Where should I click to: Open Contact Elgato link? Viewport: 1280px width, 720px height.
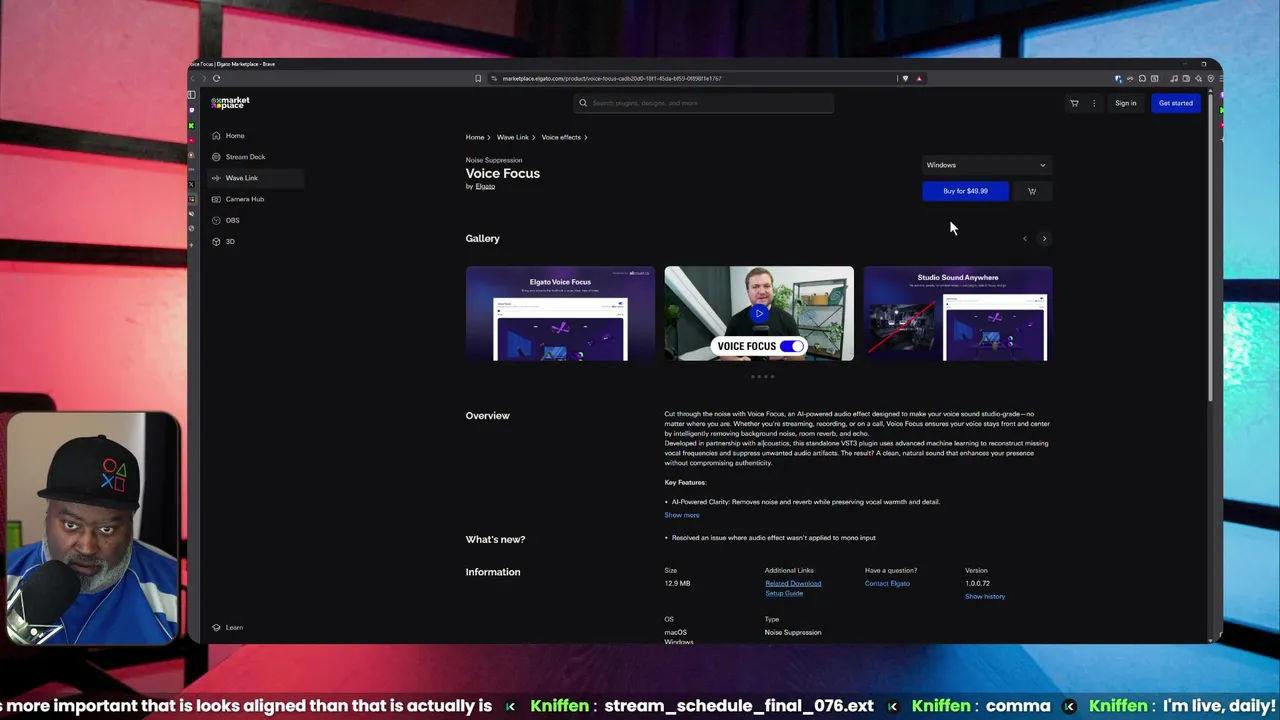click(887, 583)
